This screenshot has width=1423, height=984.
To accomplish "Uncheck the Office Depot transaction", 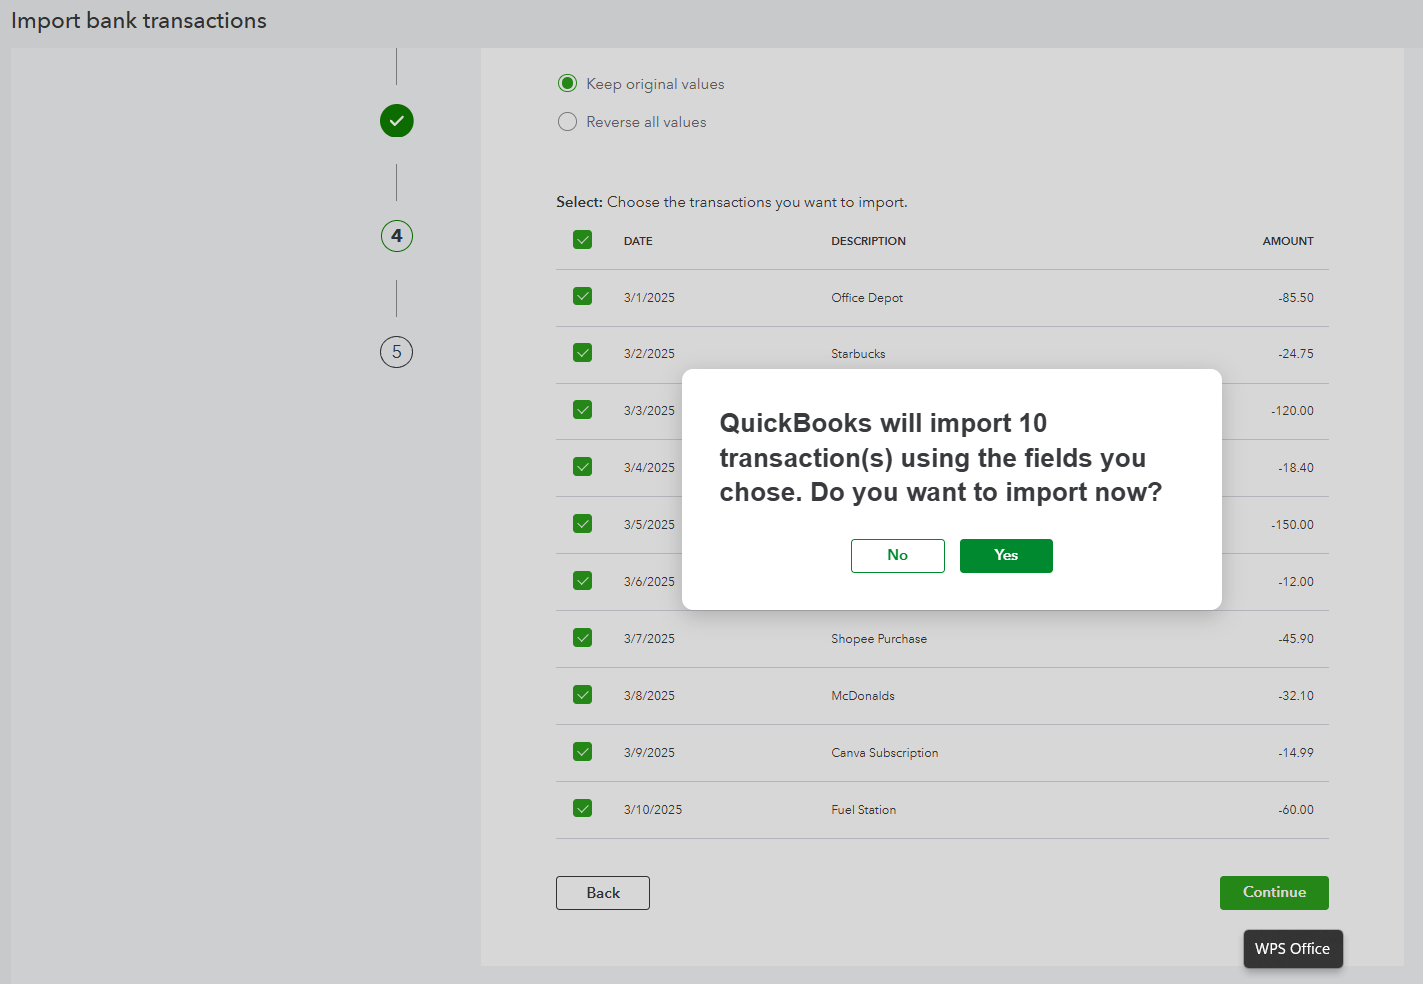I will click(x=583, y=297).
